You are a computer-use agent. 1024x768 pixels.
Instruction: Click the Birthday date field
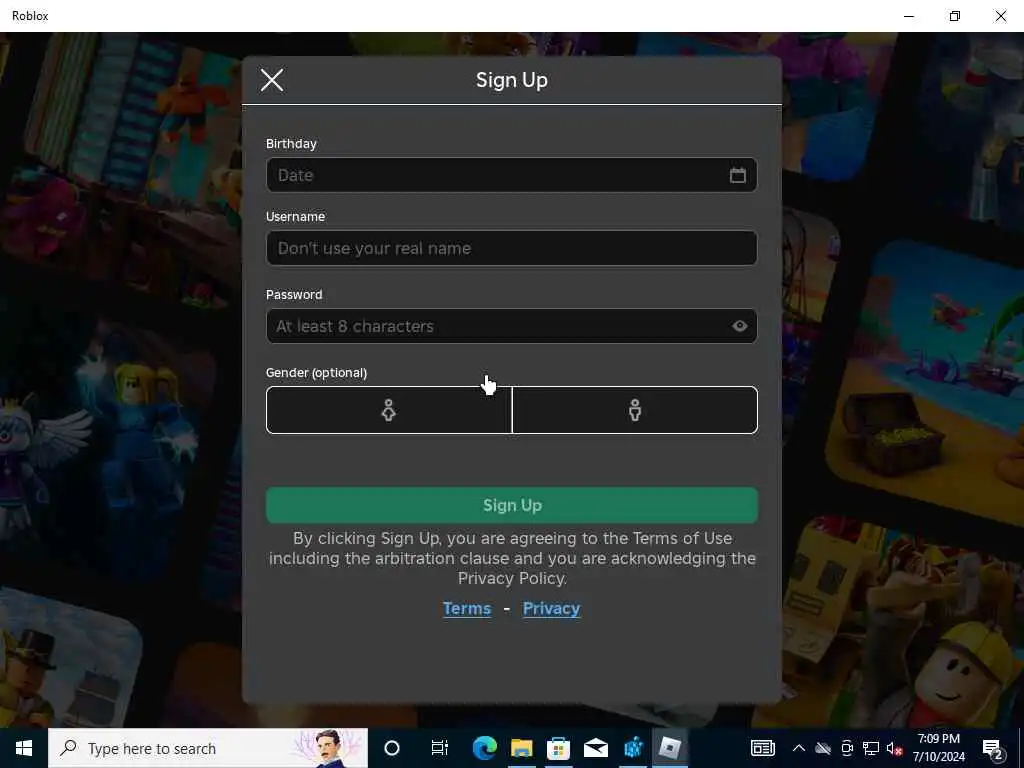[511, 175]
